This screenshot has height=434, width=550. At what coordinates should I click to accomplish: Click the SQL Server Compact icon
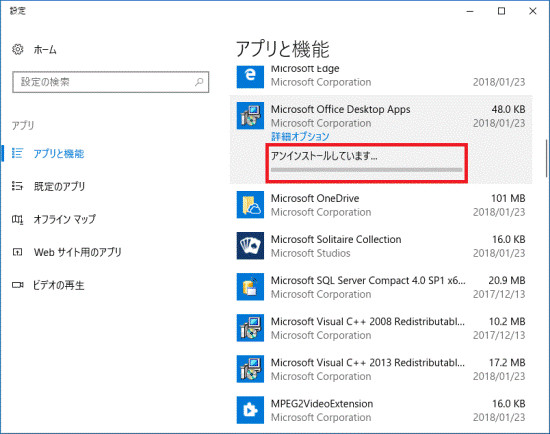(x=250, y=287)
